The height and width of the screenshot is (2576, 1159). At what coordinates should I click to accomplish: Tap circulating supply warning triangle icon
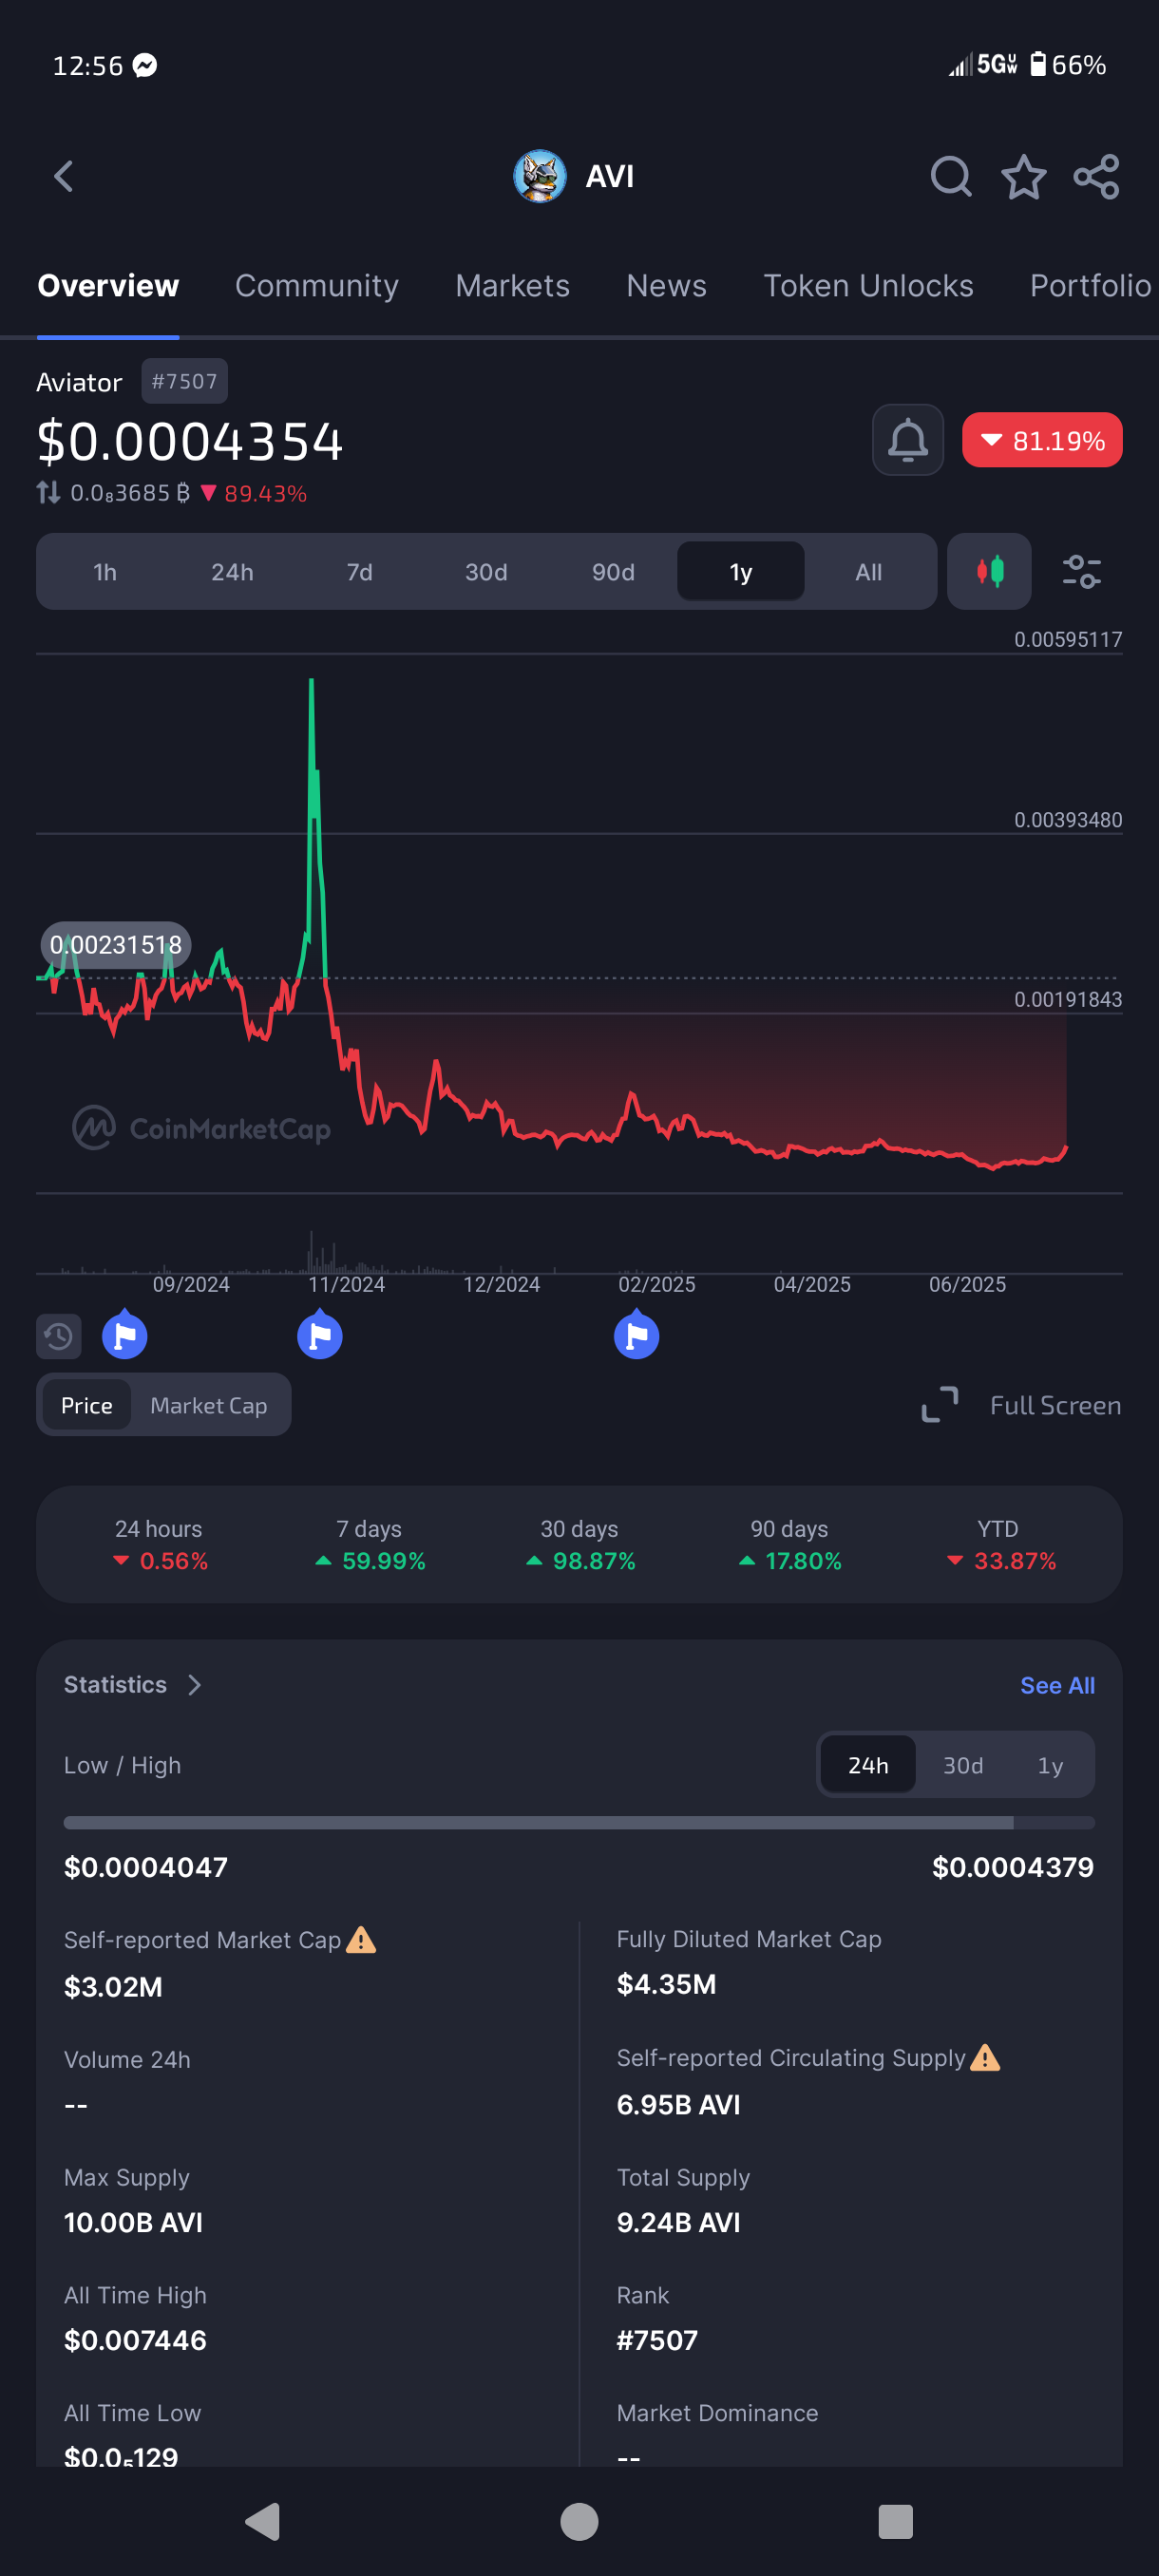tap(985, 2058)
